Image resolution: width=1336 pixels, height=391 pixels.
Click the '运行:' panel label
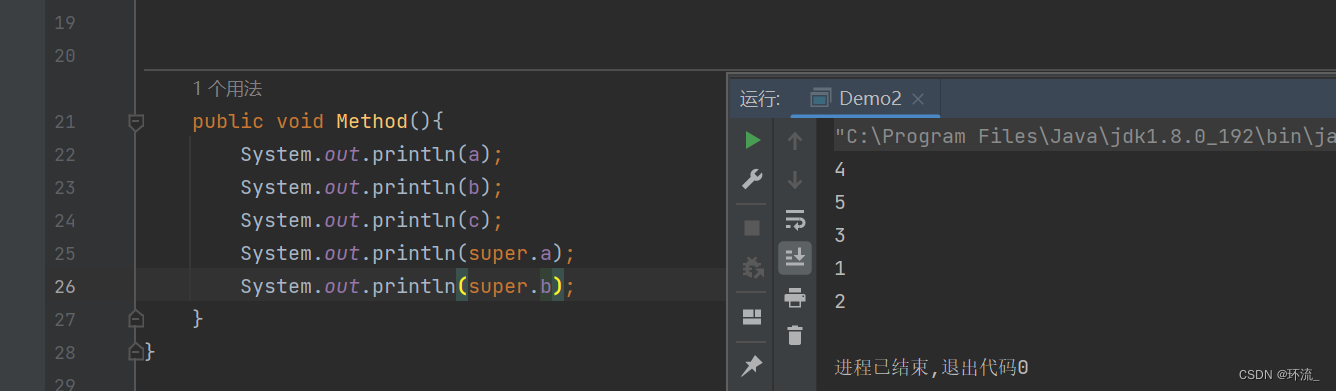[759, 99]
